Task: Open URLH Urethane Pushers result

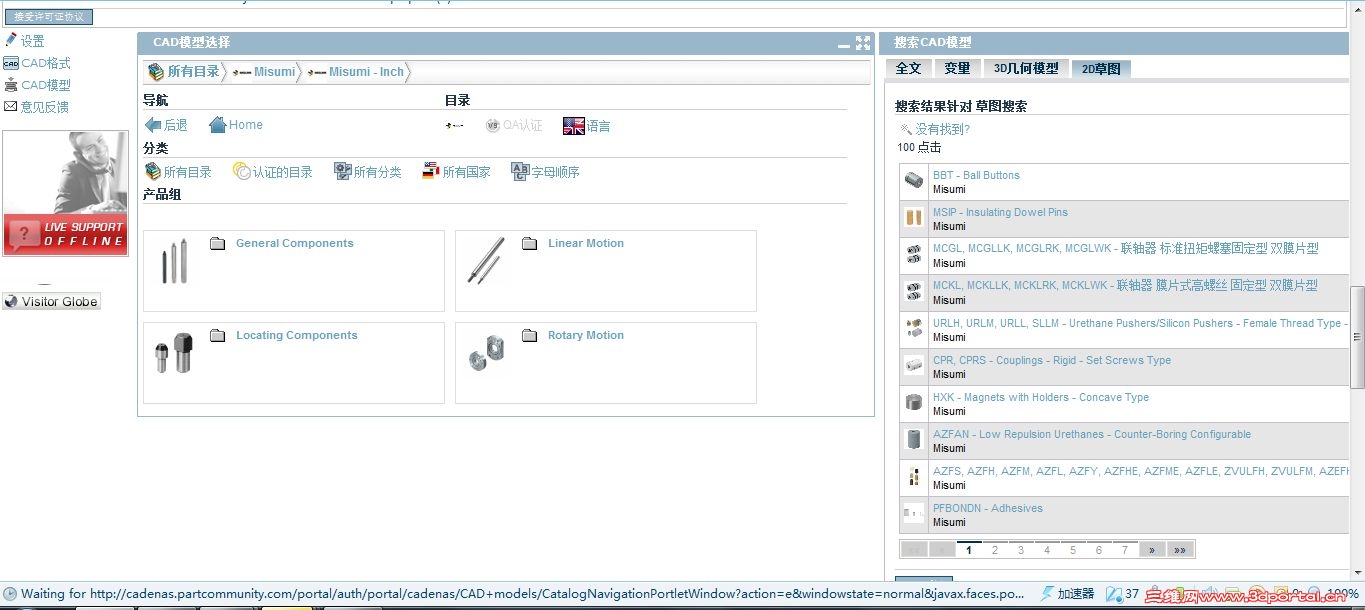Action: click(x=1140, y=323)
